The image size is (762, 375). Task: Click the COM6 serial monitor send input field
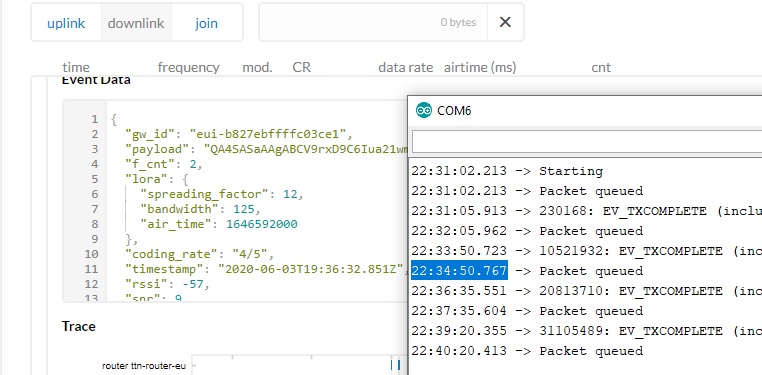pyautogui.click(x=587, y=141)
